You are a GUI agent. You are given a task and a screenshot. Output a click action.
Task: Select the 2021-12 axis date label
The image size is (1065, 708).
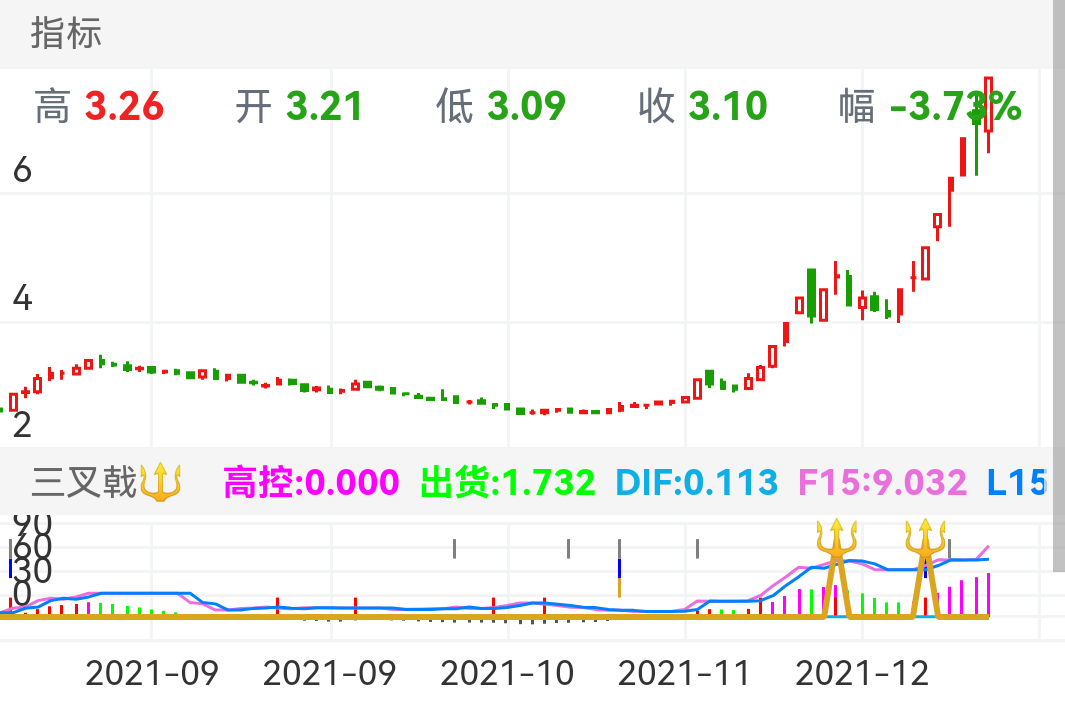point(862,674)
